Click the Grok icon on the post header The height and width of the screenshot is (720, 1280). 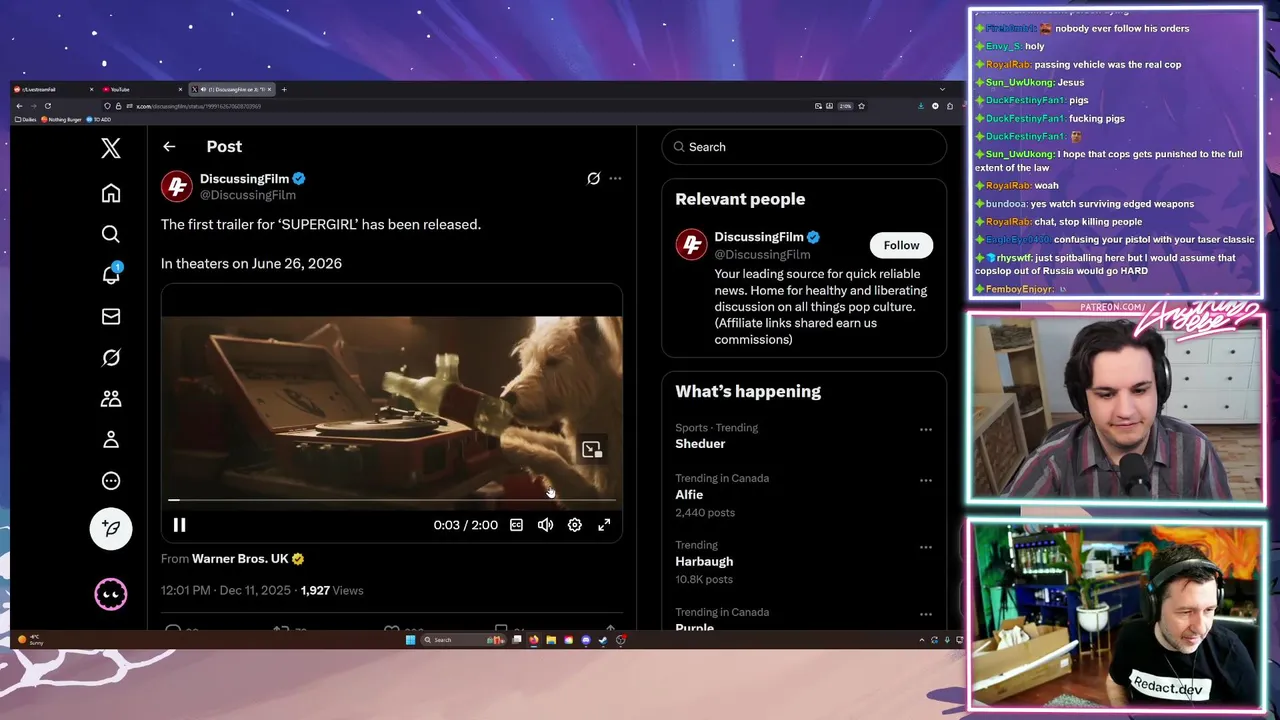(593, 179)
